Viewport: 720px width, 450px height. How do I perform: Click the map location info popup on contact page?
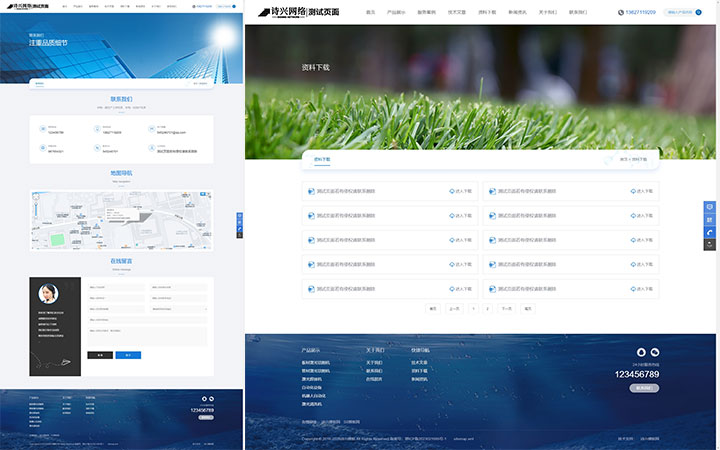[122, 215]
